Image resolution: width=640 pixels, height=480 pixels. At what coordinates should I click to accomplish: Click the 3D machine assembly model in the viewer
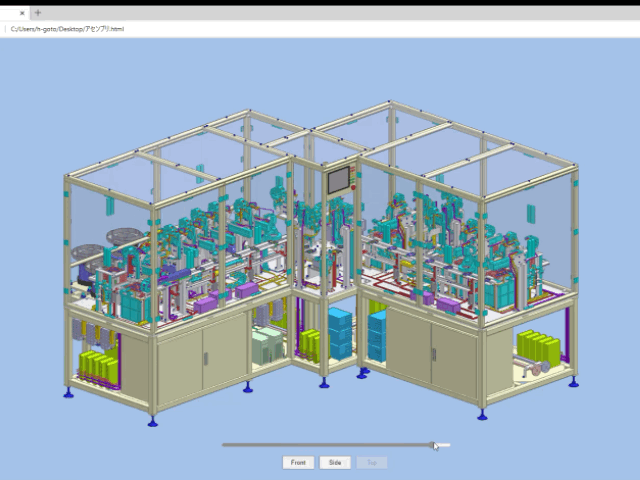(321, 263)
